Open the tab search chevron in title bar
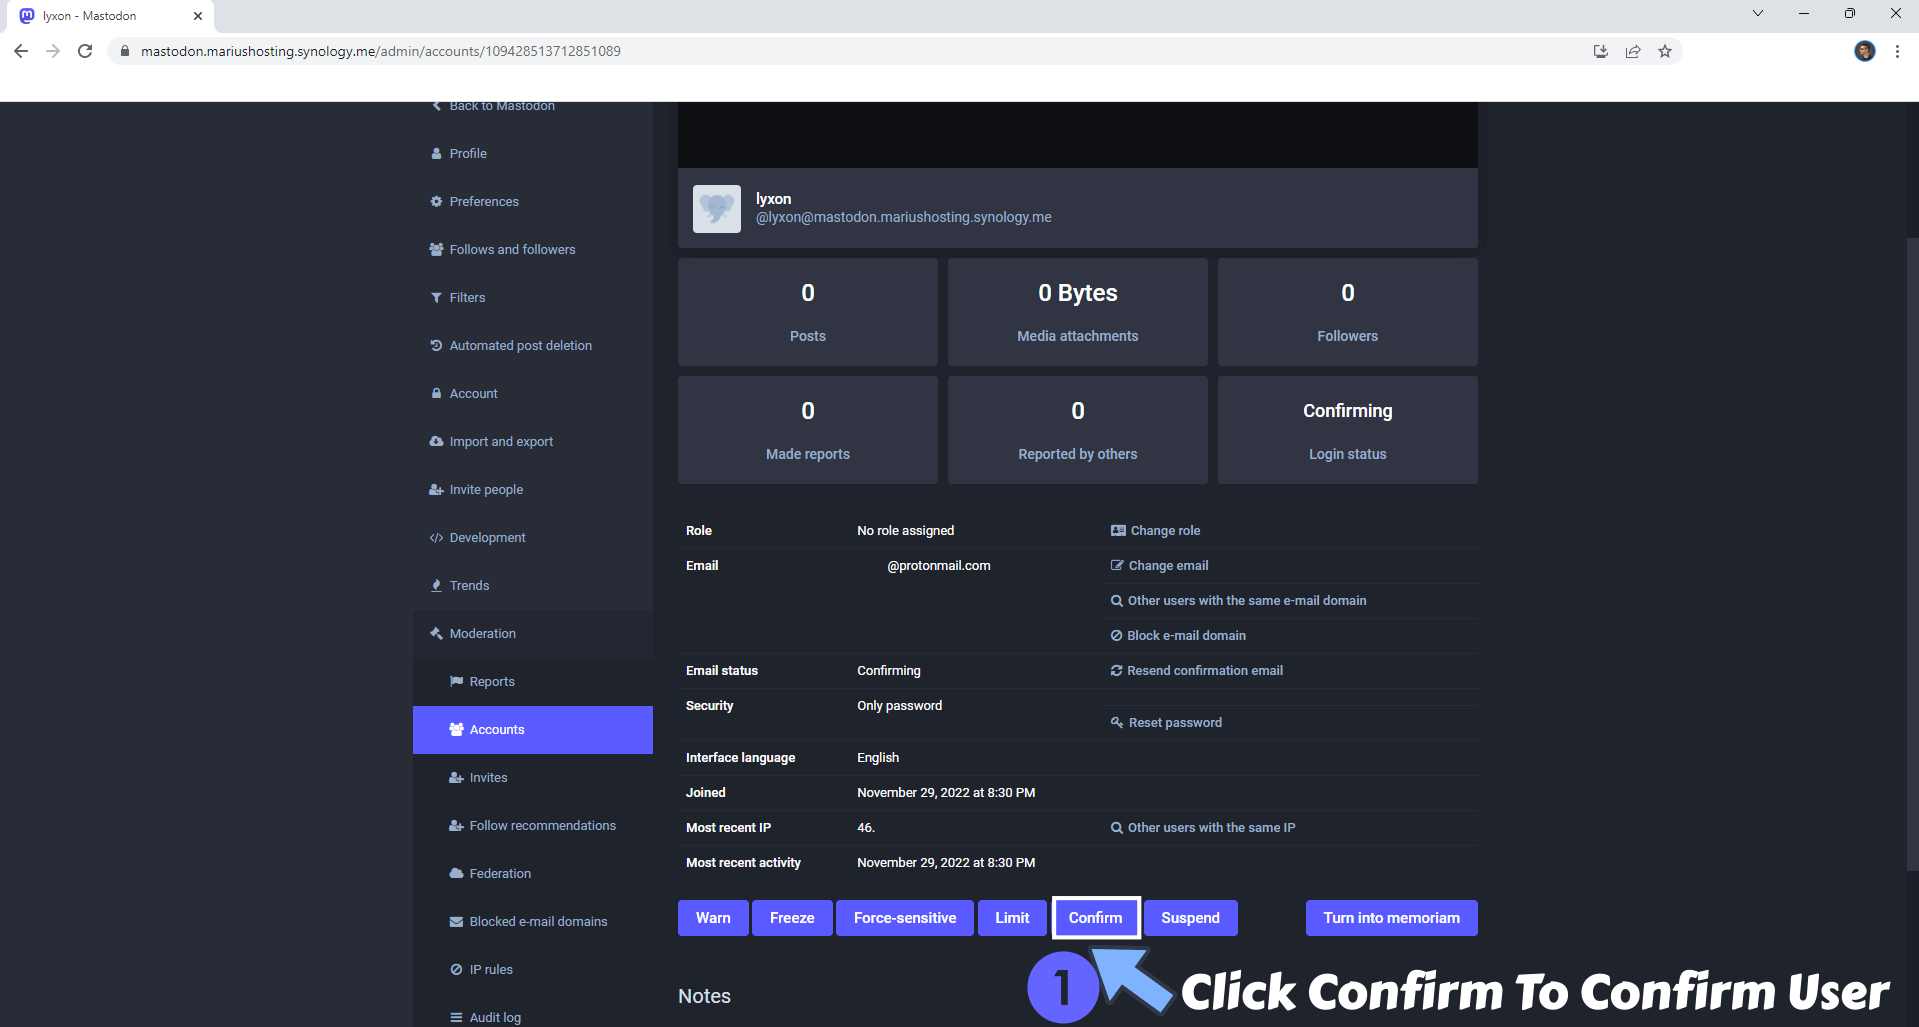This screenshot has height=1027, width=1919. [1758, 14]
